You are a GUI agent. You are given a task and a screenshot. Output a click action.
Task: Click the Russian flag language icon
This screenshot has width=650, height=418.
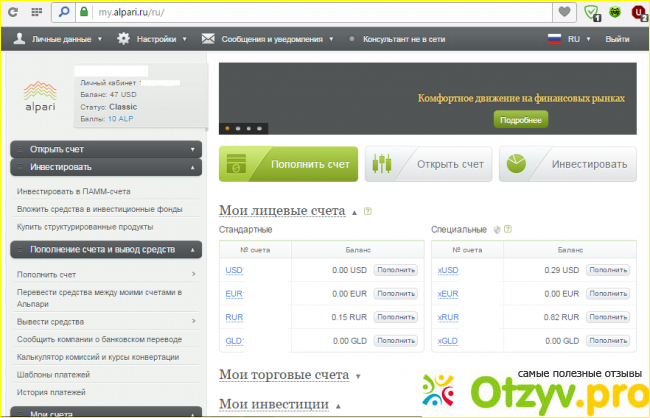(553, 39)
